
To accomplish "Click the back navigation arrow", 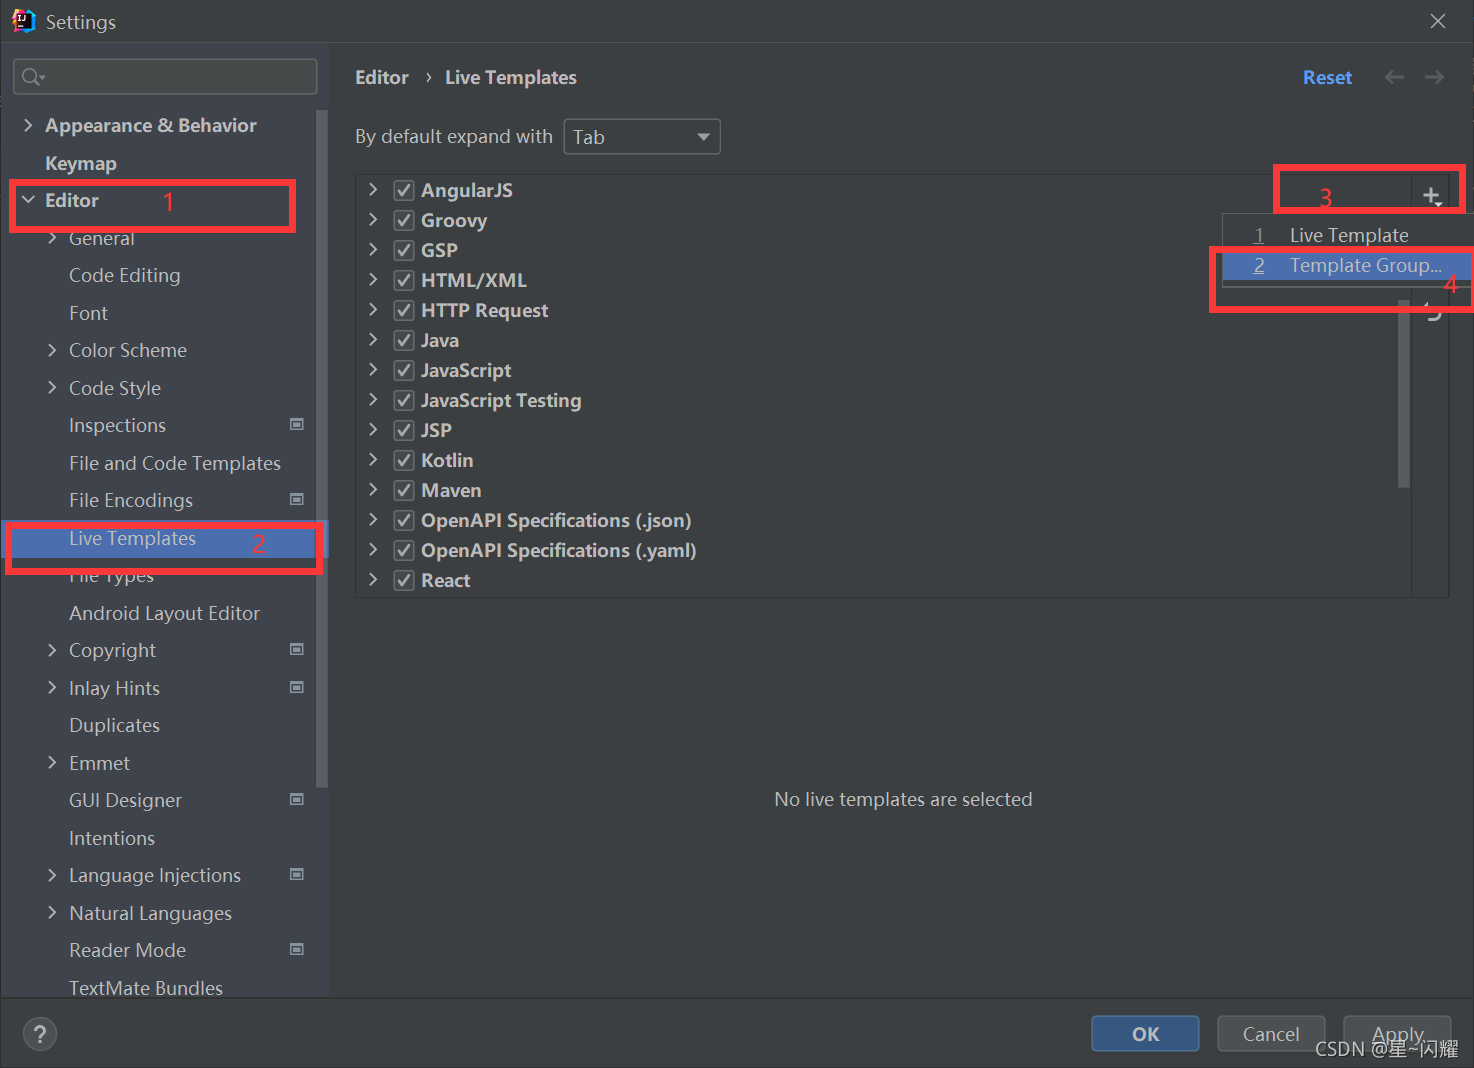I will (x=1394, y=77).
